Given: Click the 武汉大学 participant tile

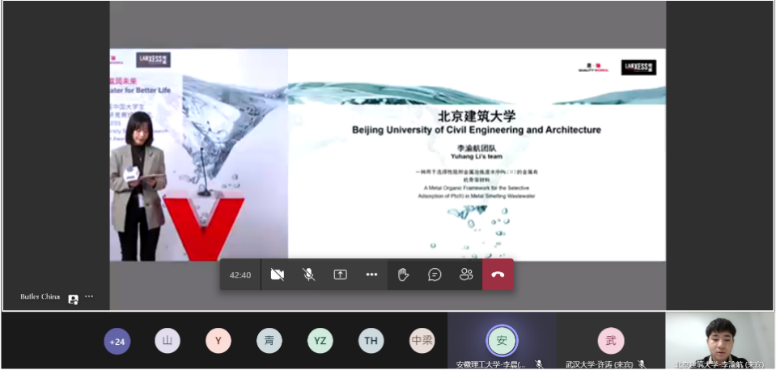Looking at the screenshot, I should click(x=611, y=341).
